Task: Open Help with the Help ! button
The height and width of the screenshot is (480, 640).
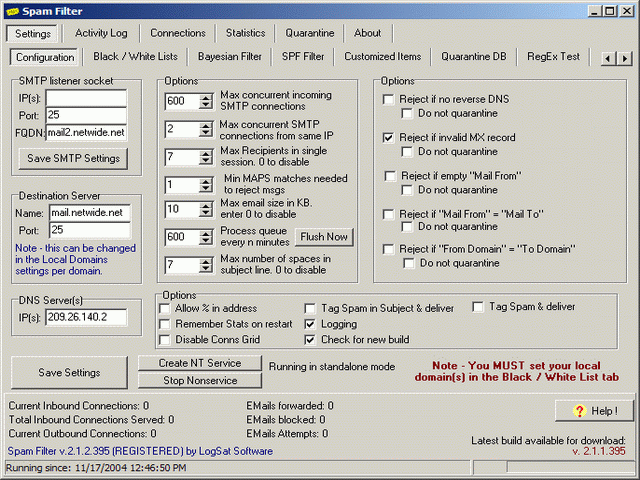Action: pyautogui.click(x=594, y=411)
